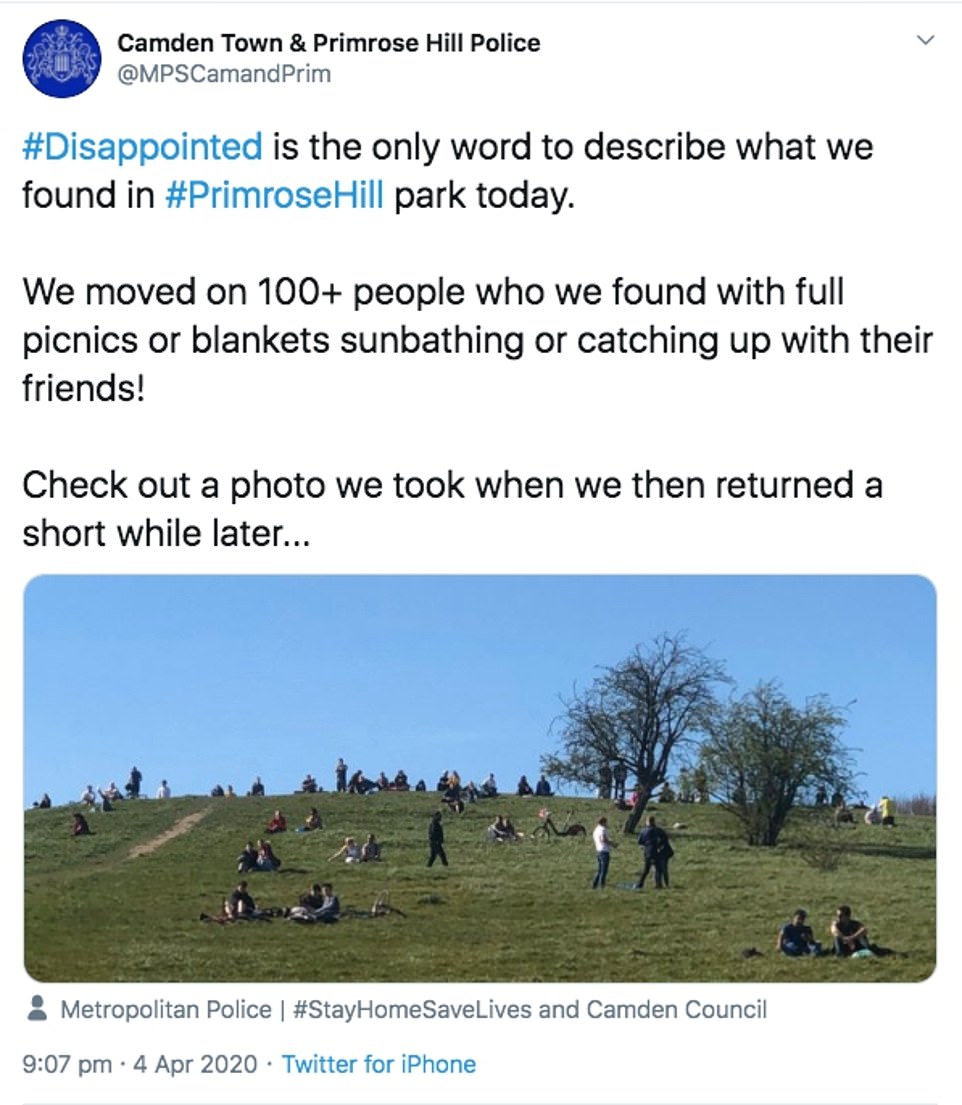The height and width of the screenshot is (1105, 962).
Task: Open the @MPSCamandPrim handle
Action: [223, 74]
